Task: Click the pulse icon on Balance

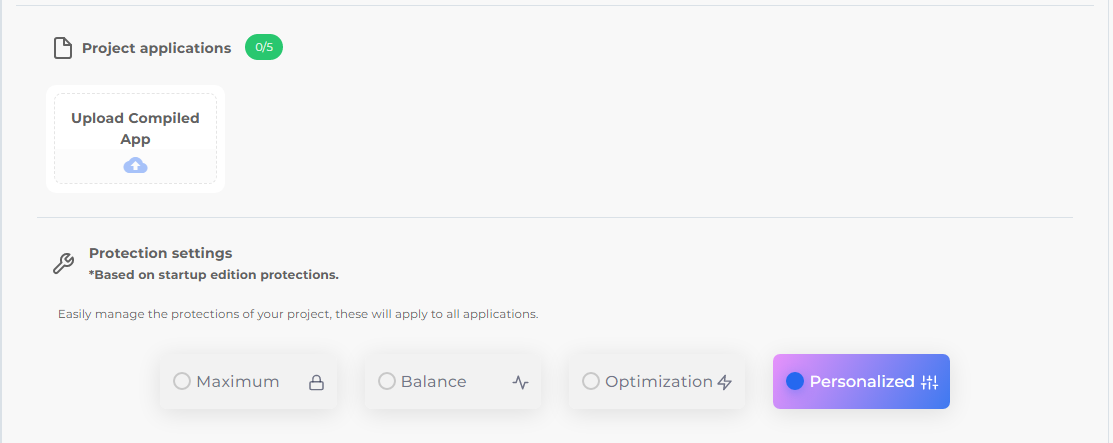Action: [x=520, y=382]
